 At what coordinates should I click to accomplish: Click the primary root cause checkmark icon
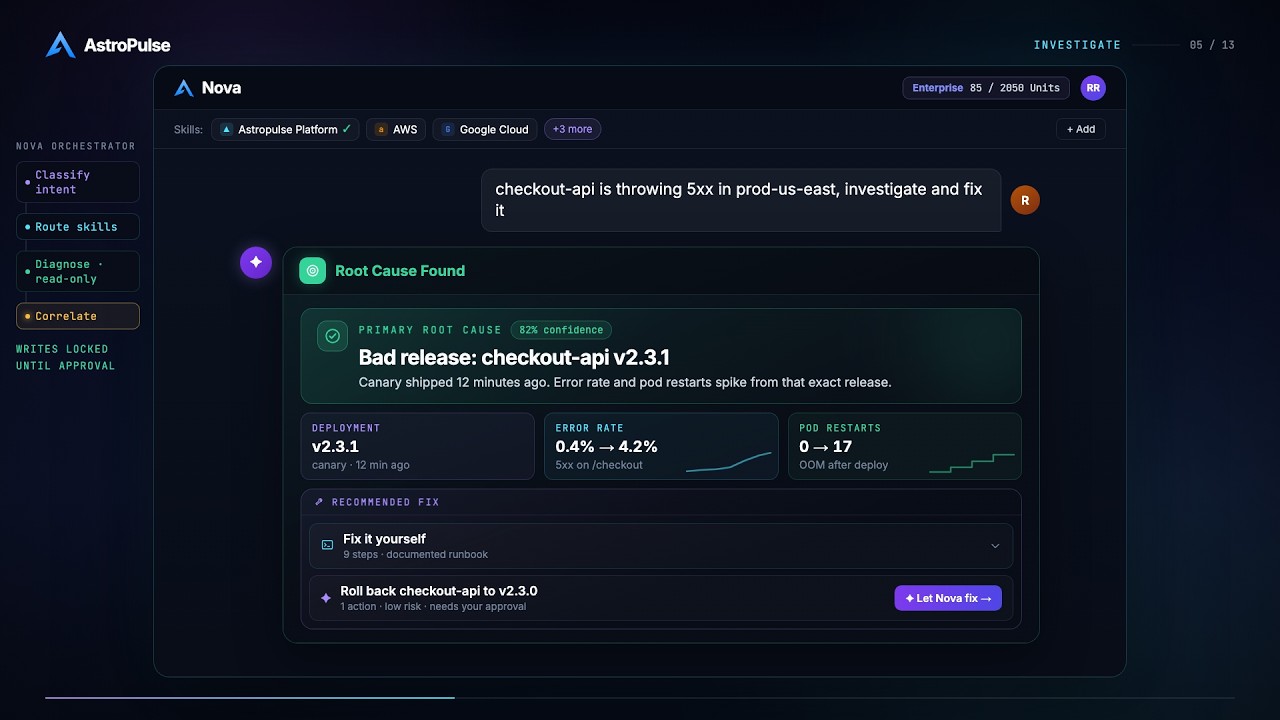pos(332,336)
